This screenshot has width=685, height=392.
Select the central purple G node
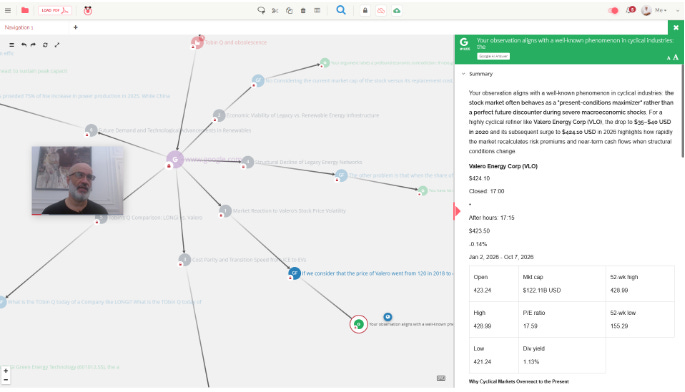(x=175, y=160)
